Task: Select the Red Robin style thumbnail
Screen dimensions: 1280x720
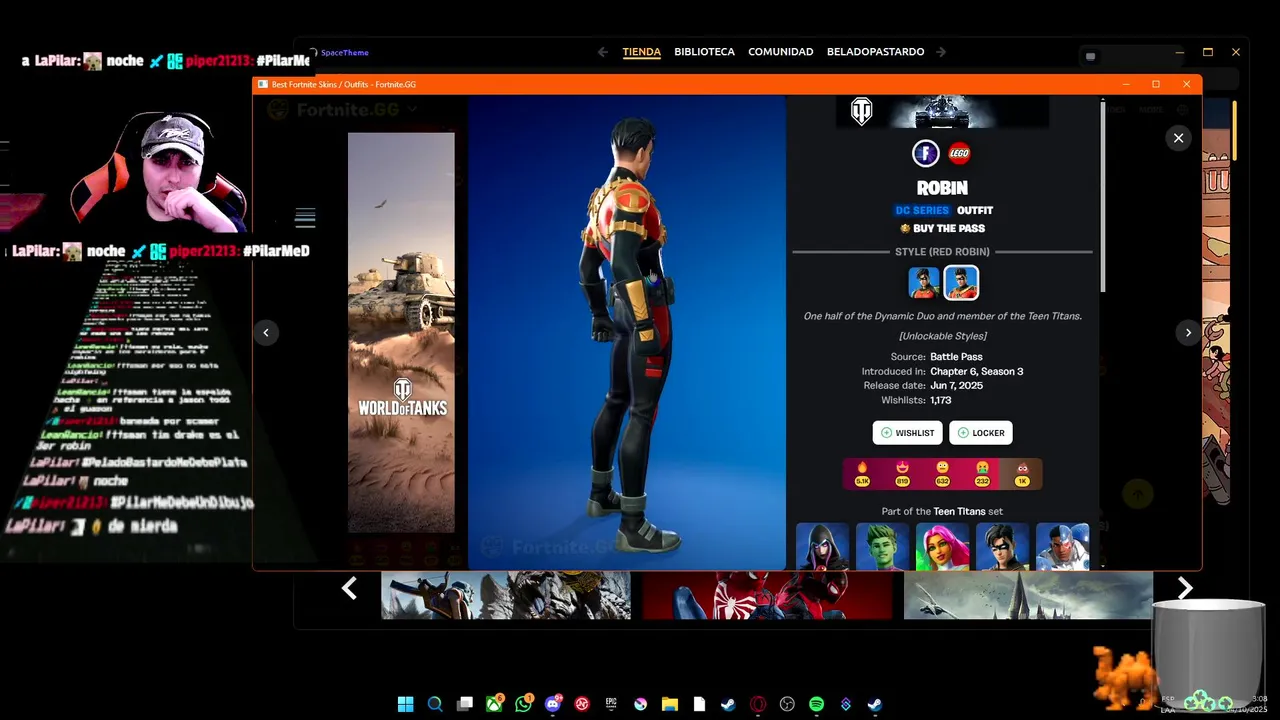Action: 961,283
